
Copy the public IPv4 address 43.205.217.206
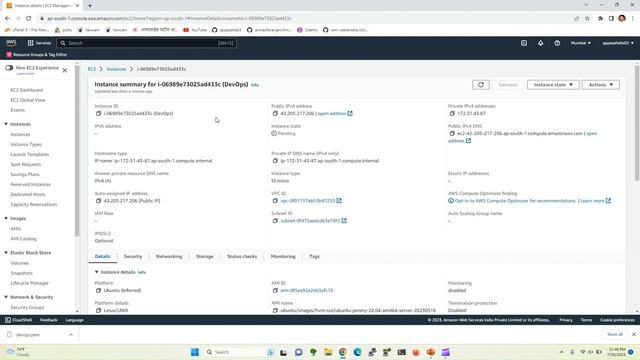tap(275, 113)
